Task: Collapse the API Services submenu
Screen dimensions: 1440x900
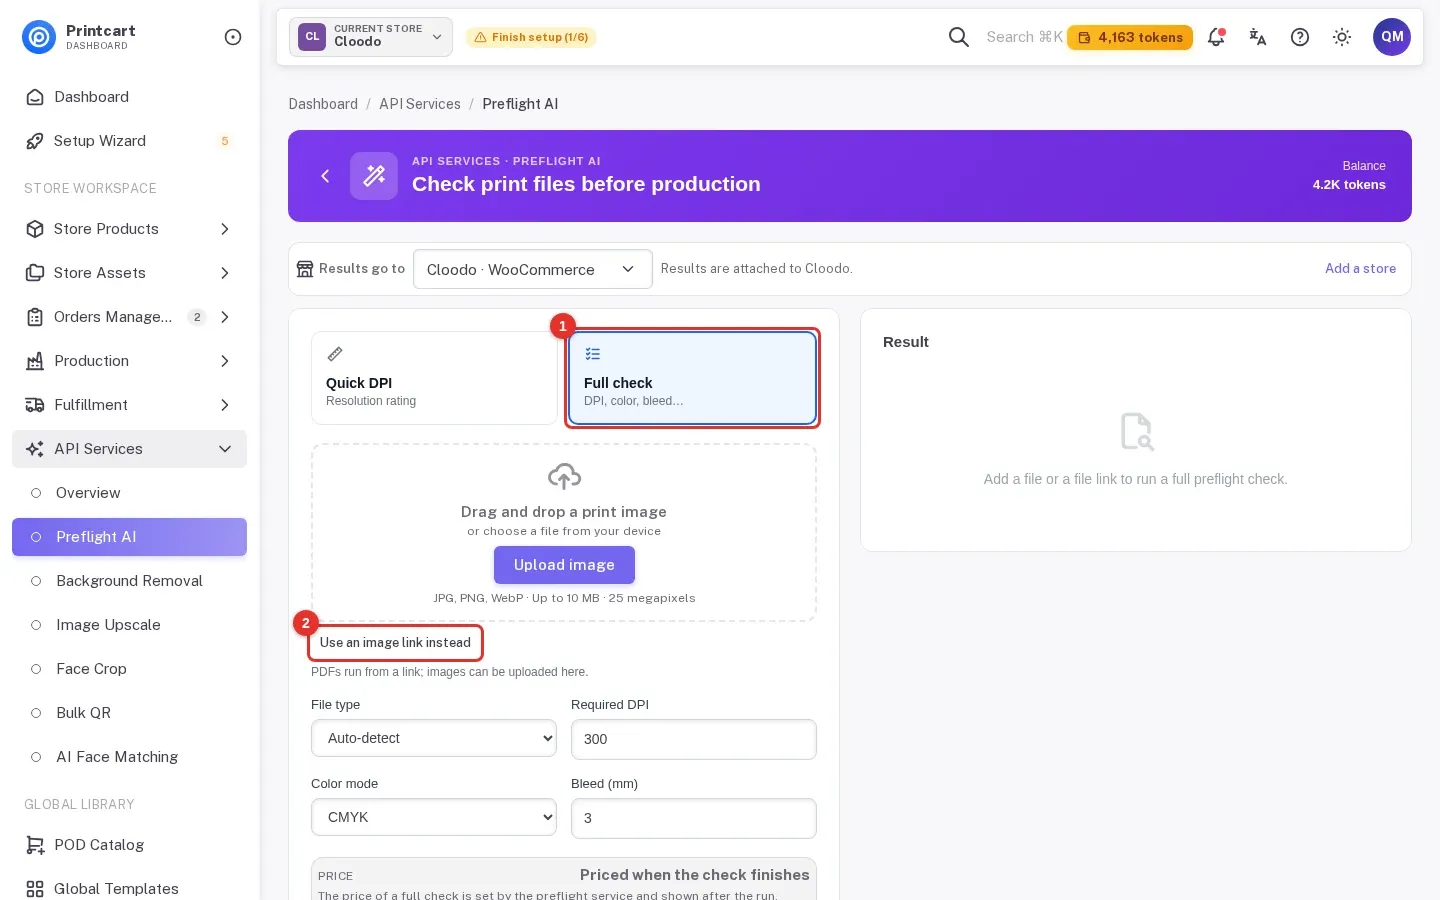Action: pyautogui.click(x=225, y=449)
